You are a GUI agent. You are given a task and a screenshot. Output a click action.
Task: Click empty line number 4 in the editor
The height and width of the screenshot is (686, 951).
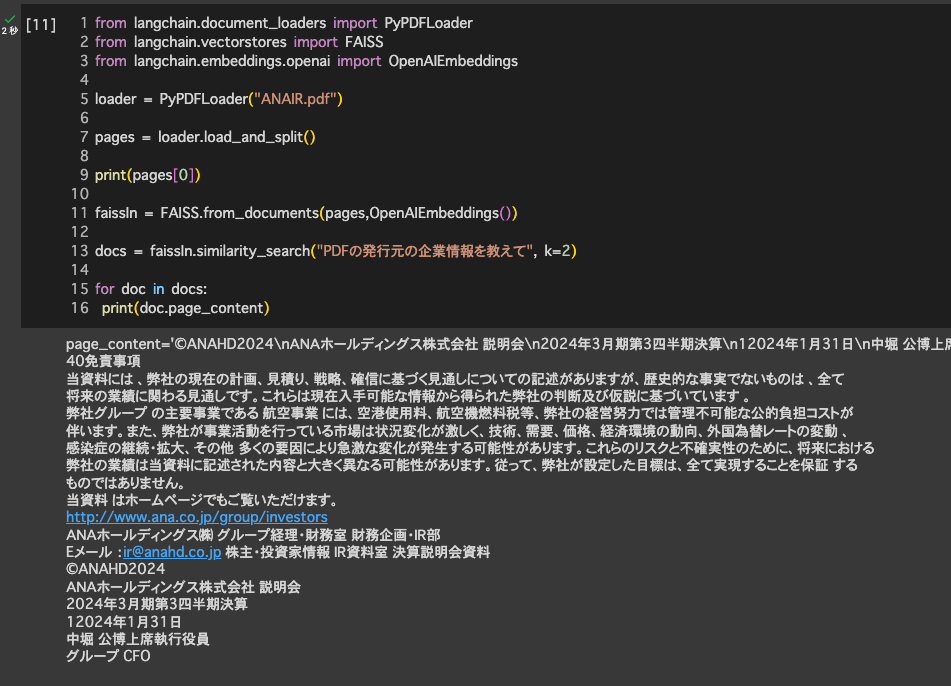pos(84,80)
